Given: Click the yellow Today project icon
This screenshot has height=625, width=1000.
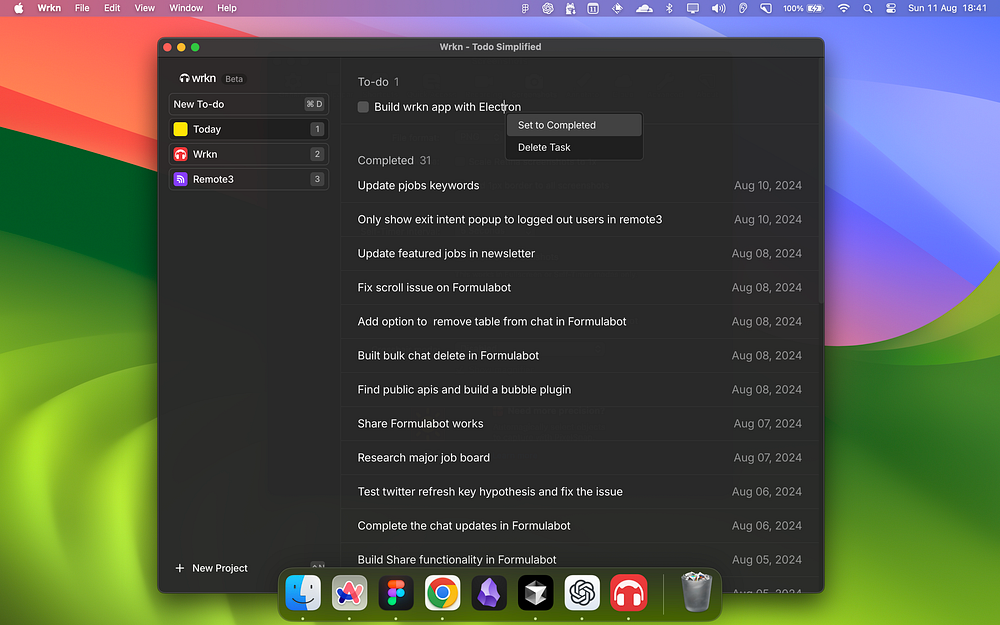Looking at the screenshot, I should 181,129.
